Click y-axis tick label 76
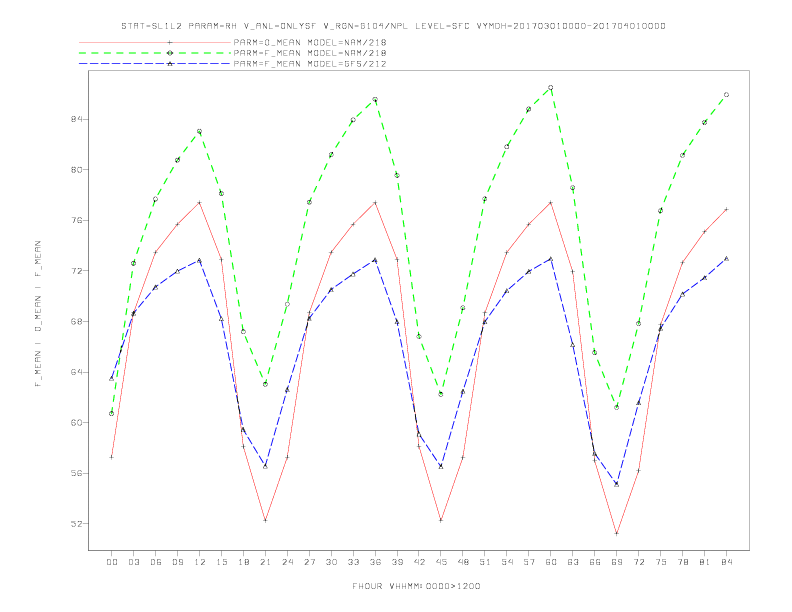The width and height of the screenshot is (792, 612). [76, 220]
